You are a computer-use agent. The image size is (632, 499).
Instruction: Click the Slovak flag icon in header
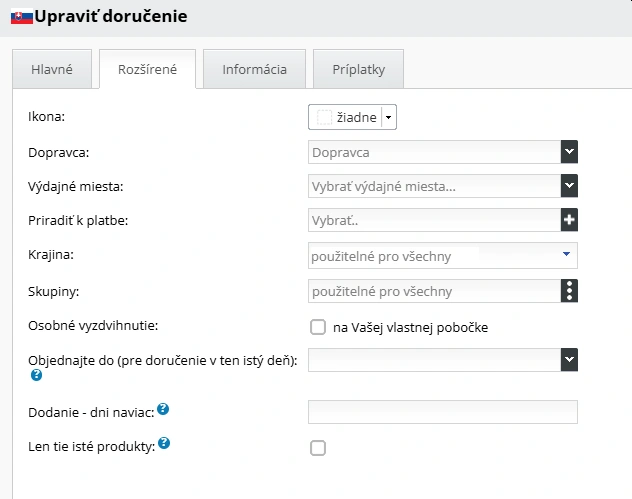(22, 17)
